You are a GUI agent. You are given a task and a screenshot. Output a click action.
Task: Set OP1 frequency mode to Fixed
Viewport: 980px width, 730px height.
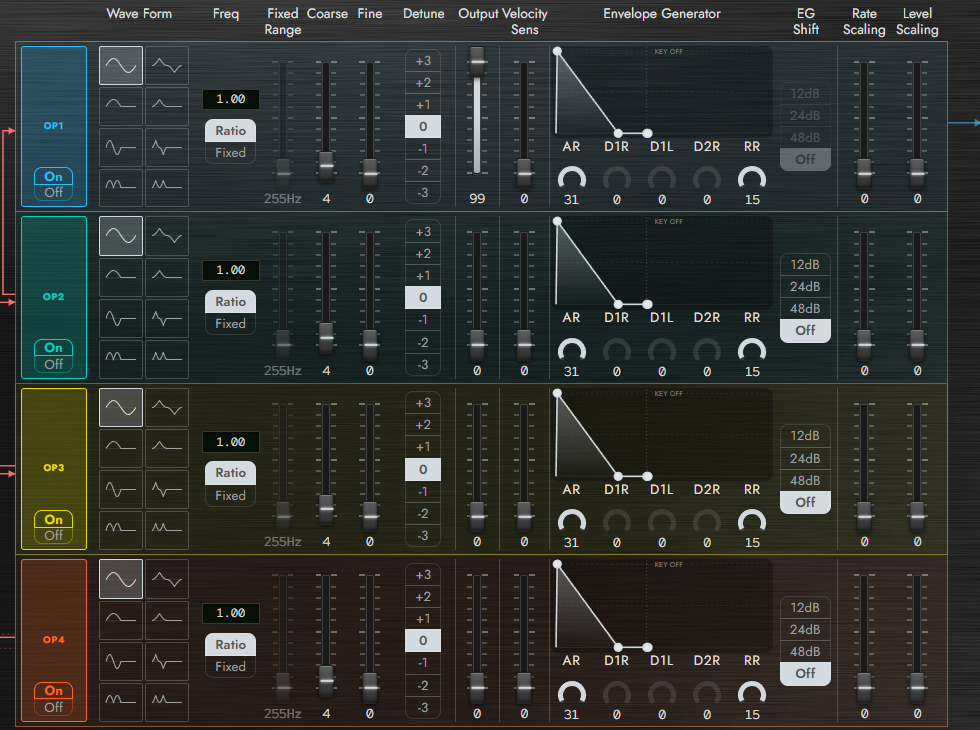tap(231, 152)
